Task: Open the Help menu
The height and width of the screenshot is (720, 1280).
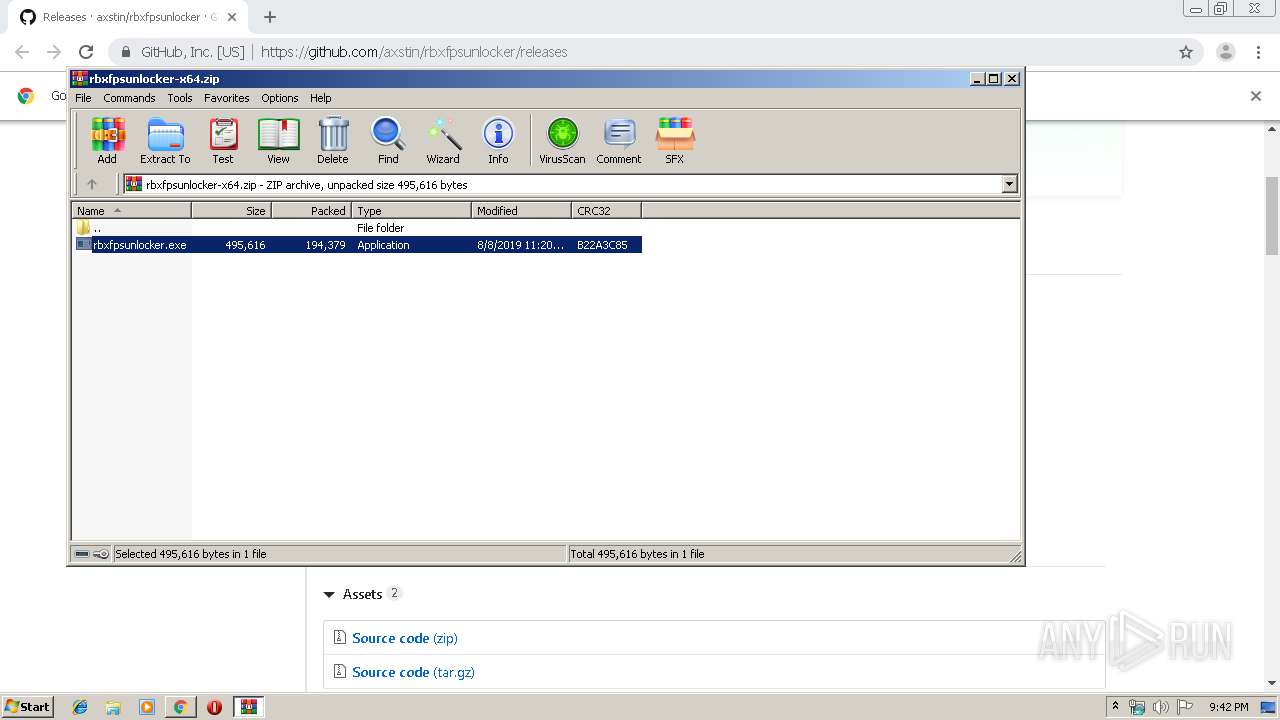Action: (x=320, y=98)
